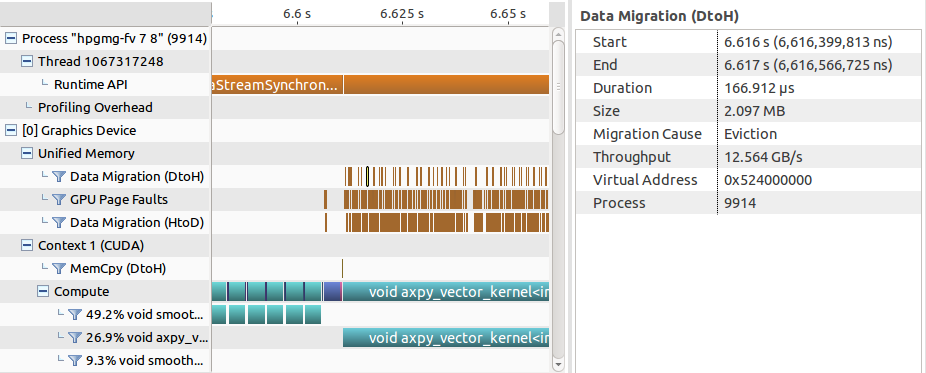Screen dimensions: 926x373
Task: Click the scrollbar down arrow
Action: [x=558, y=364]
